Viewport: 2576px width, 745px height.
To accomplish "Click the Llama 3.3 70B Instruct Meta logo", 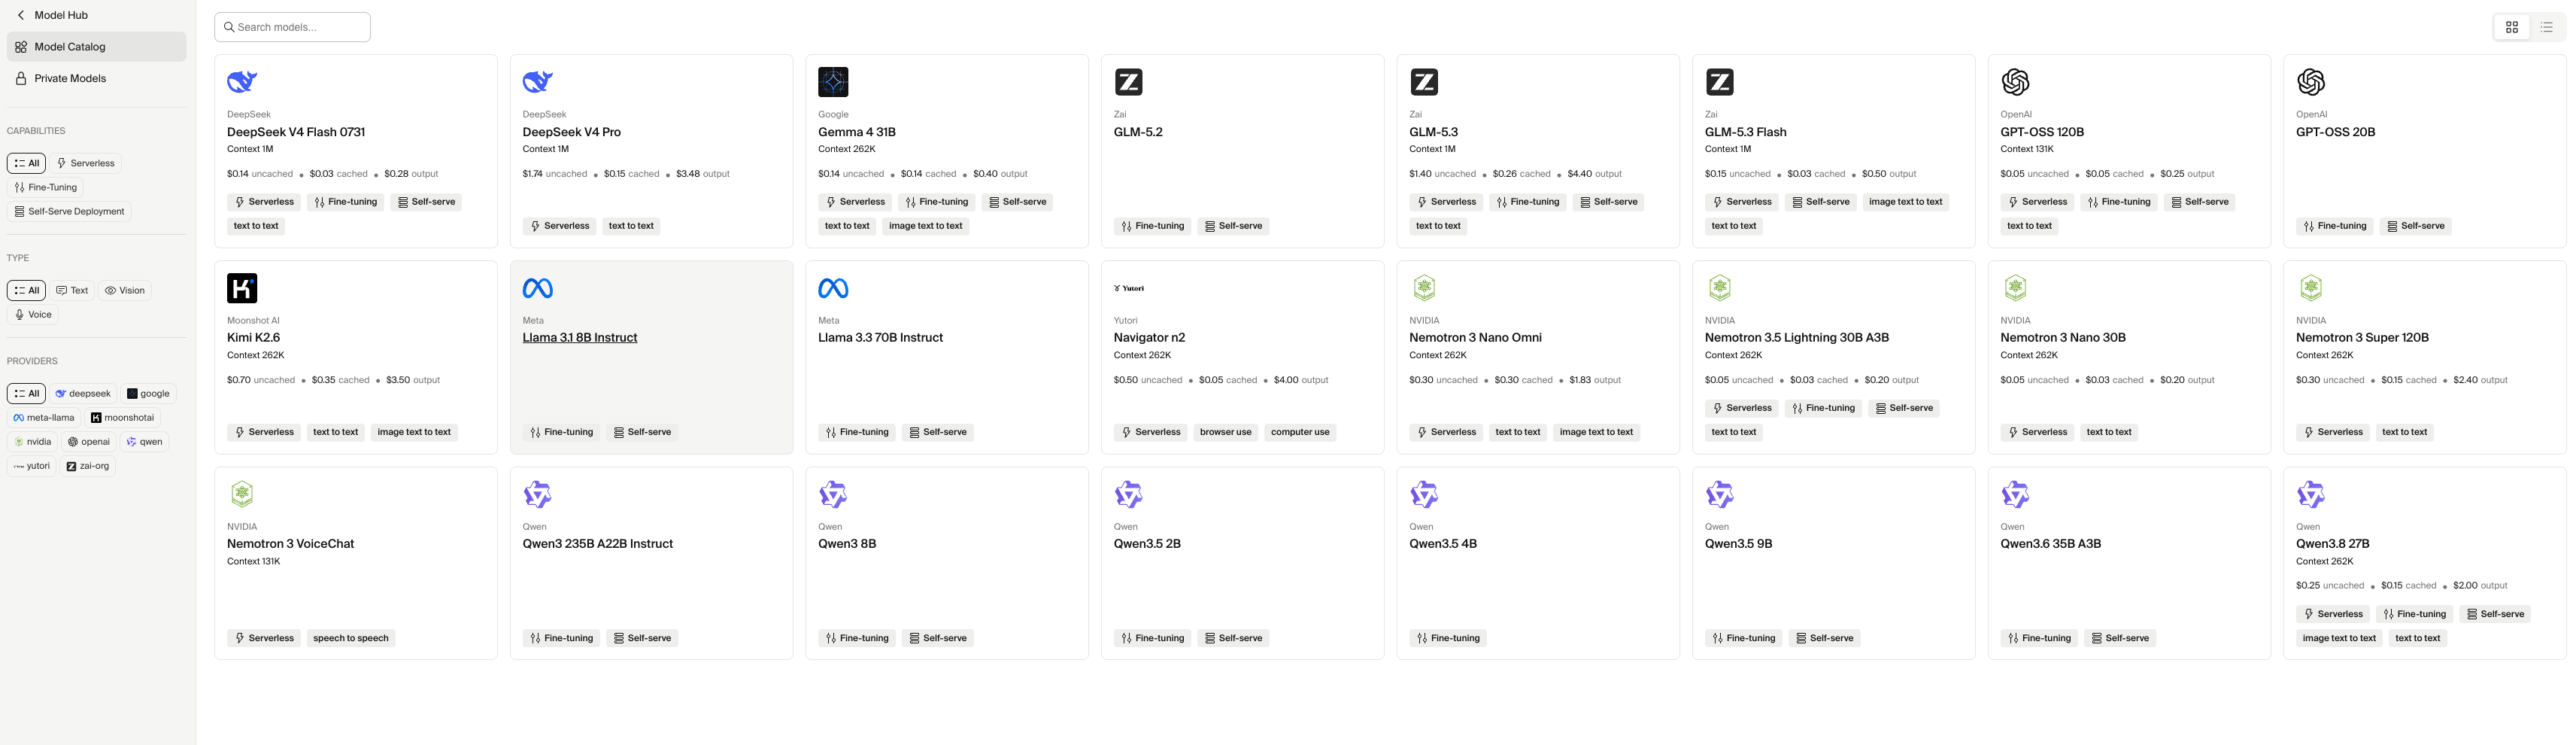I will (x=833, y=288).
